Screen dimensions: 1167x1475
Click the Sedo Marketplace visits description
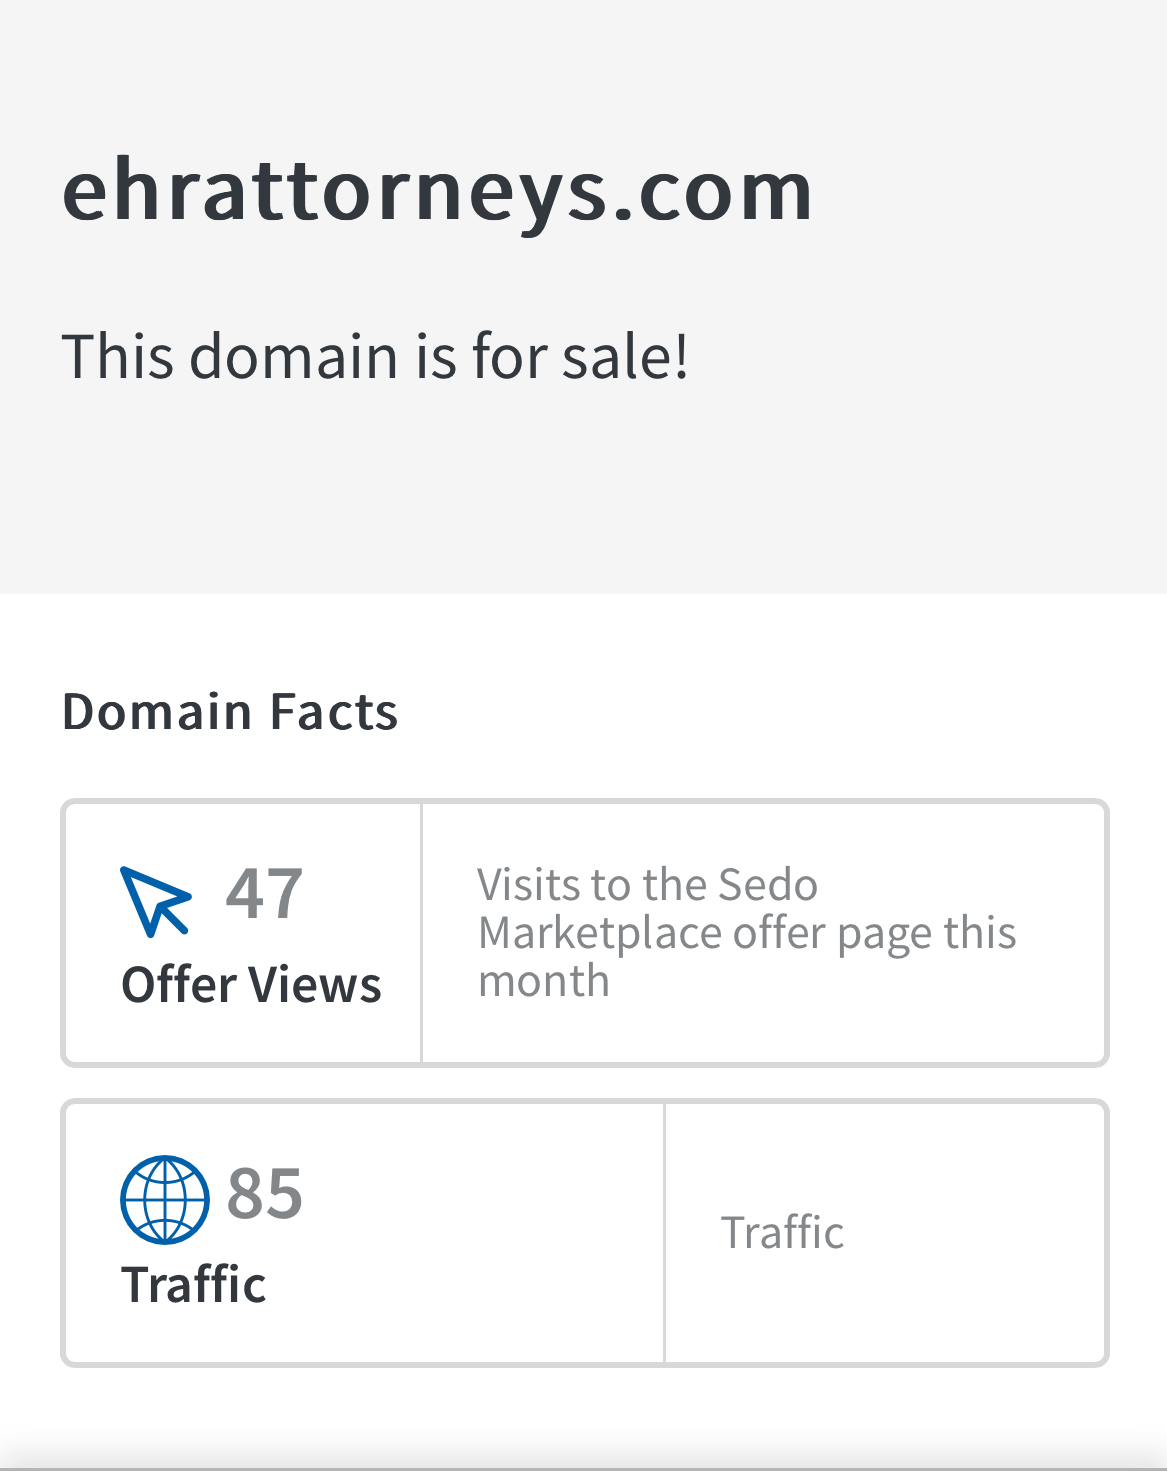(x=746, y=933)
